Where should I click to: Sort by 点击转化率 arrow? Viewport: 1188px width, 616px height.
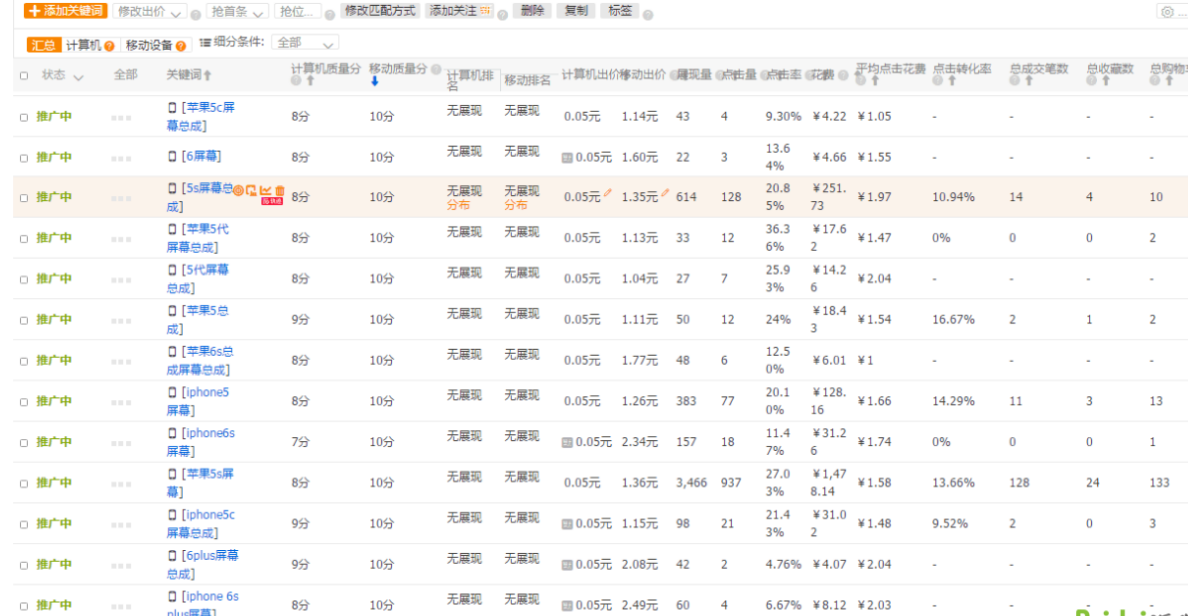[x=952, y=80]
